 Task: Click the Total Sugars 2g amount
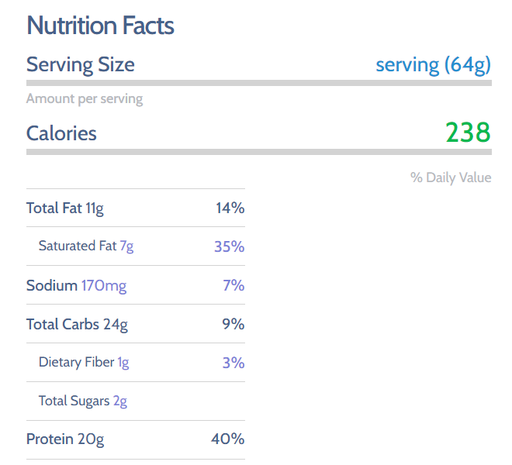pyautogui.click(x=120, y=401)
